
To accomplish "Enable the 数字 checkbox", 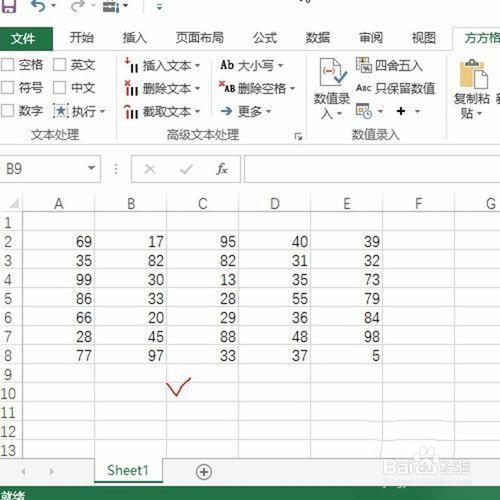I will [x=8, y=111].
